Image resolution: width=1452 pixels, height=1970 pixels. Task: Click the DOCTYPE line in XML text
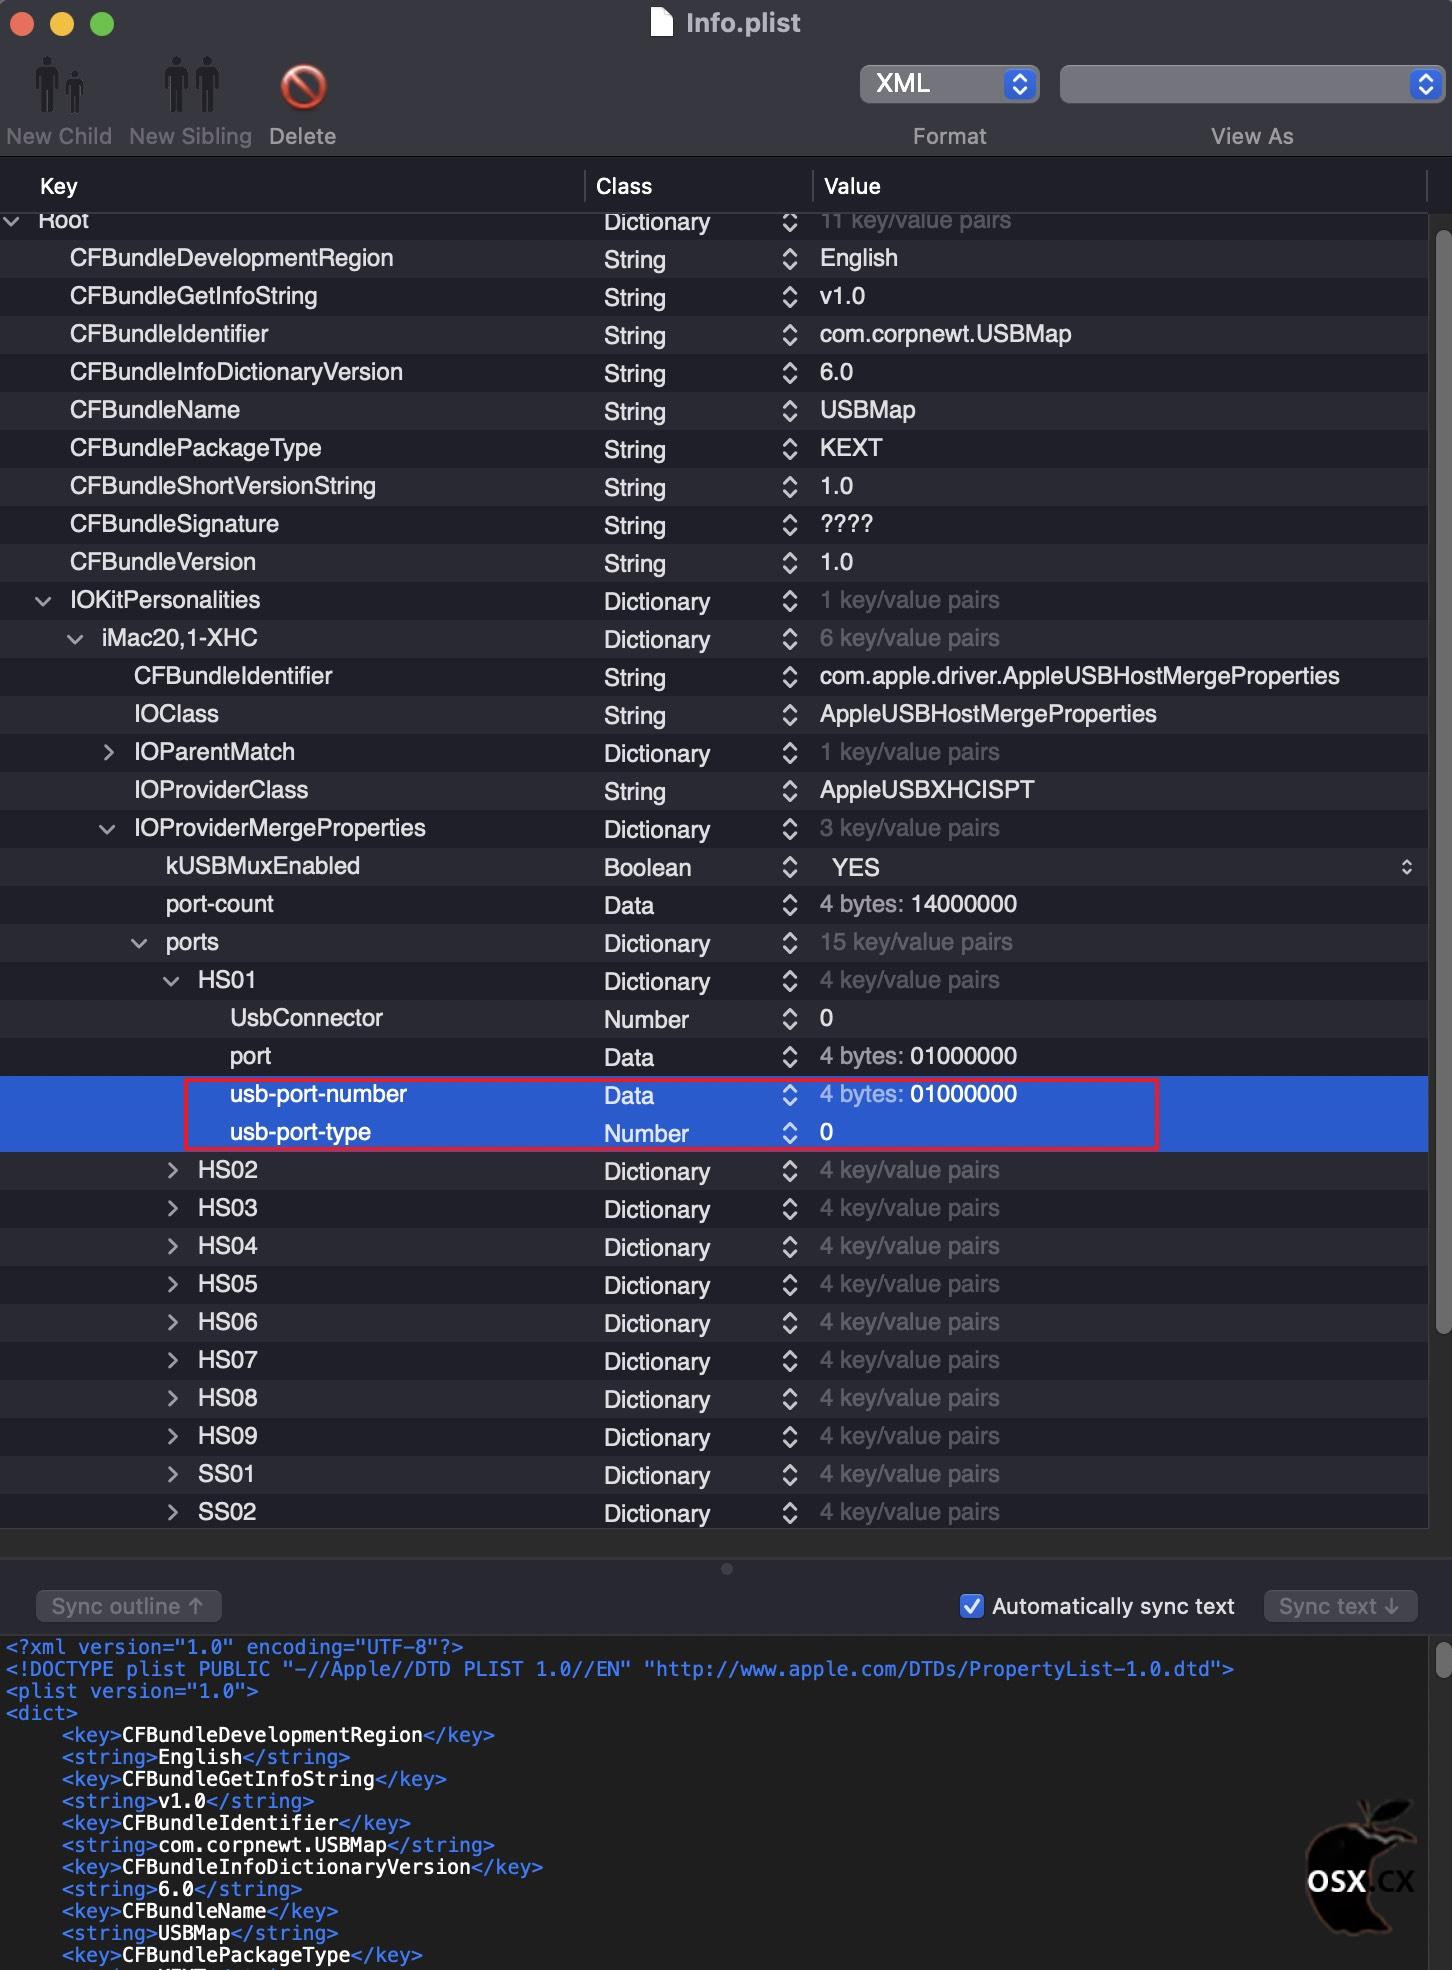tap(620, 1669)
